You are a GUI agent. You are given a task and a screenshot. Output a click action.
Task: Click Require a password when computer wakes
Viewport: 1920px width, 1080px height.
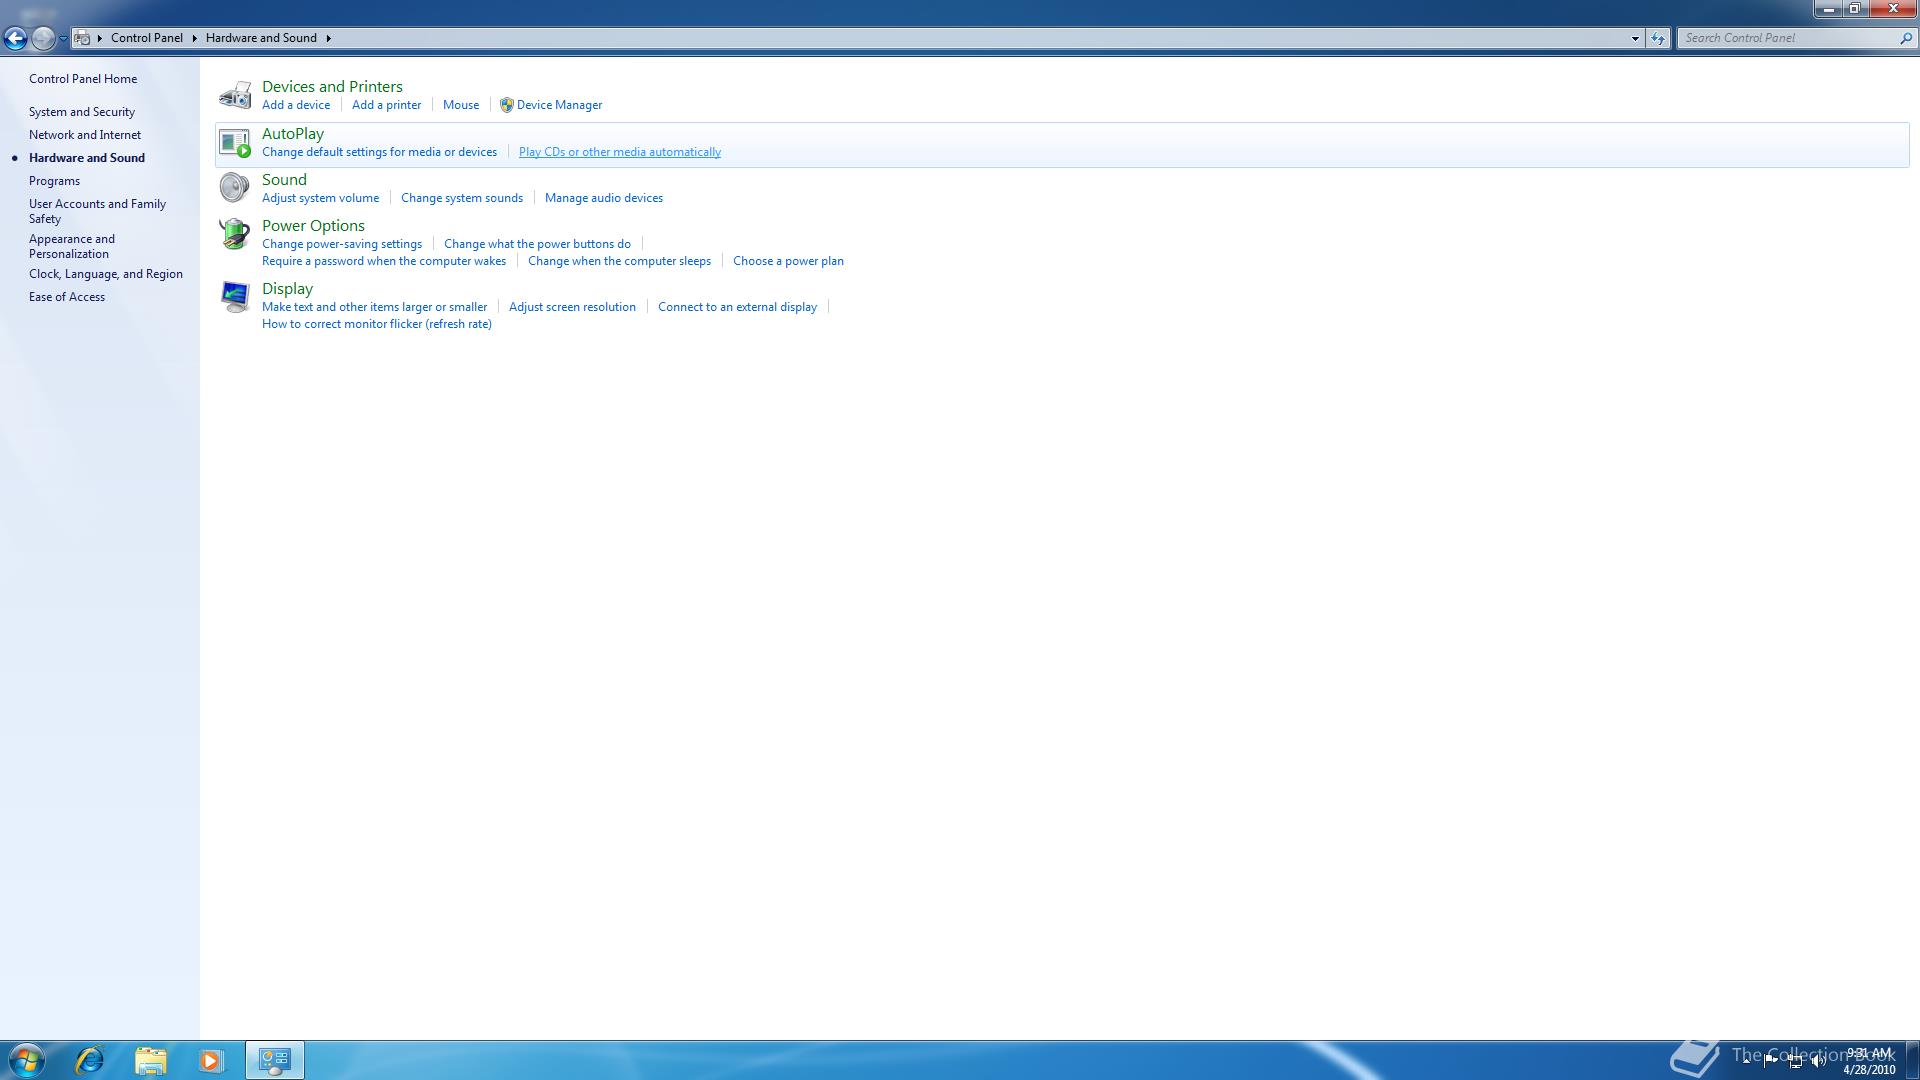point(384,261)
